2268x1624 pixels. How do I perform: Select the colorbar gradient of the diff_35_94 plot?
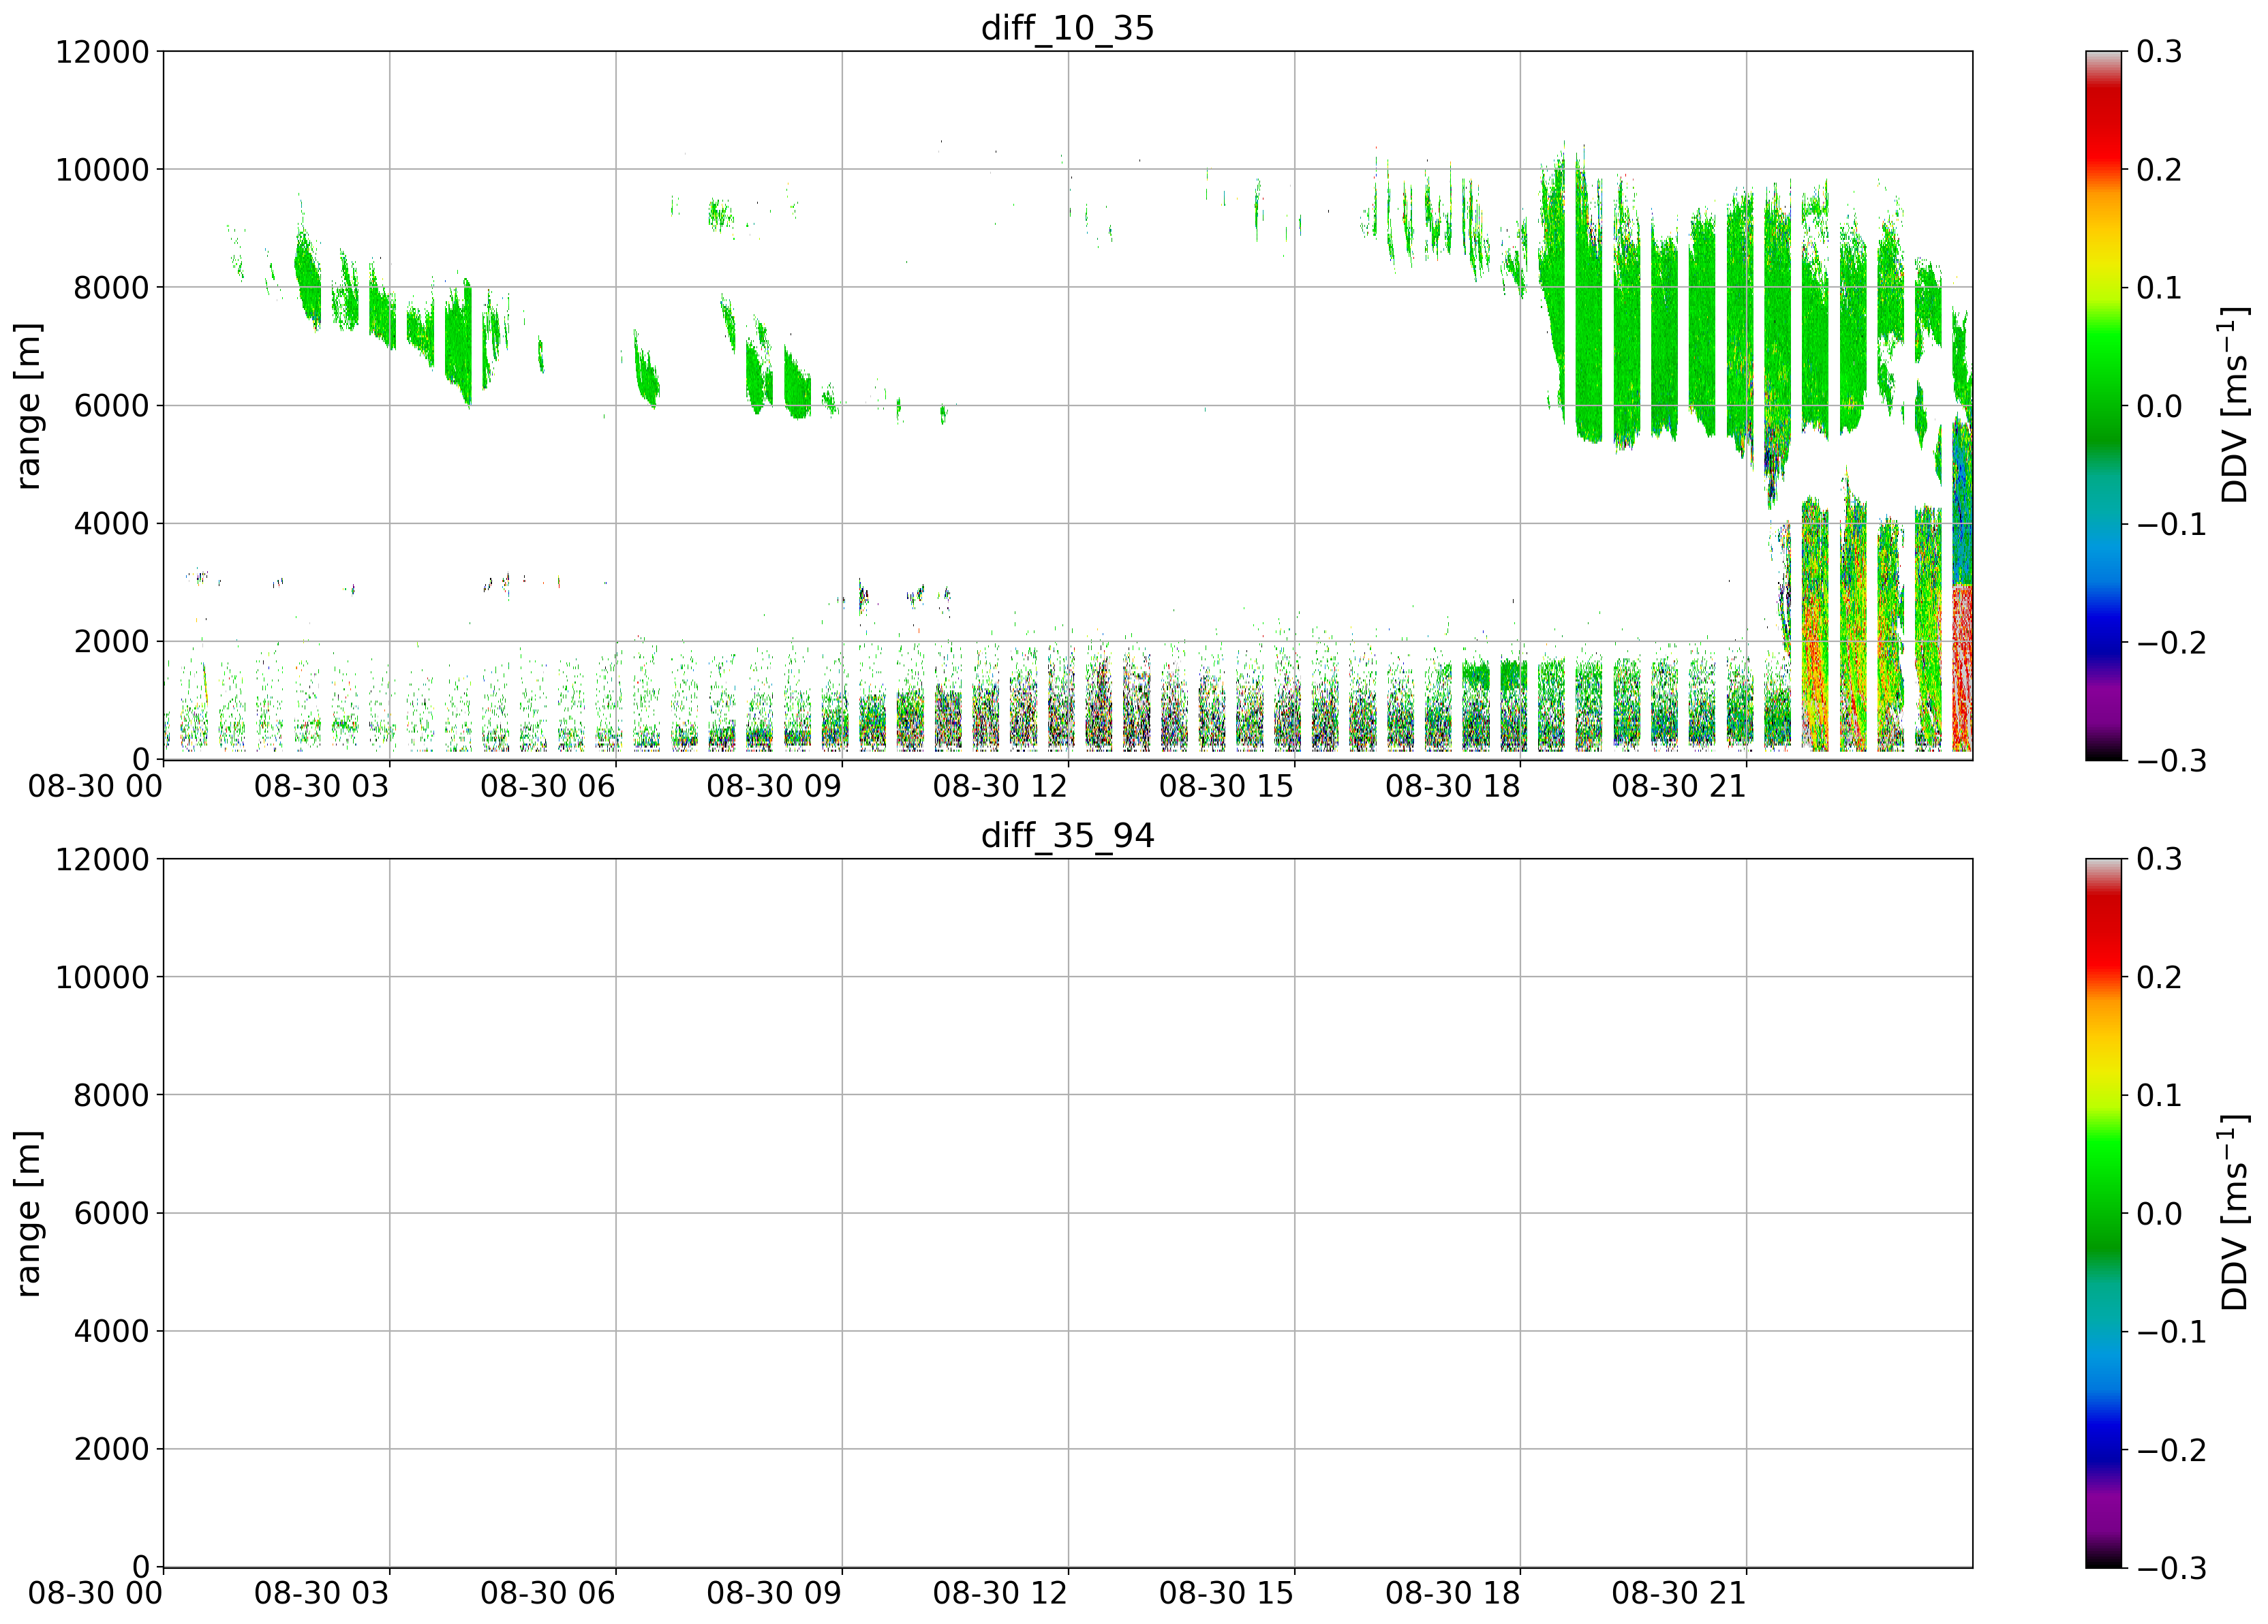coord(2104,1212)
